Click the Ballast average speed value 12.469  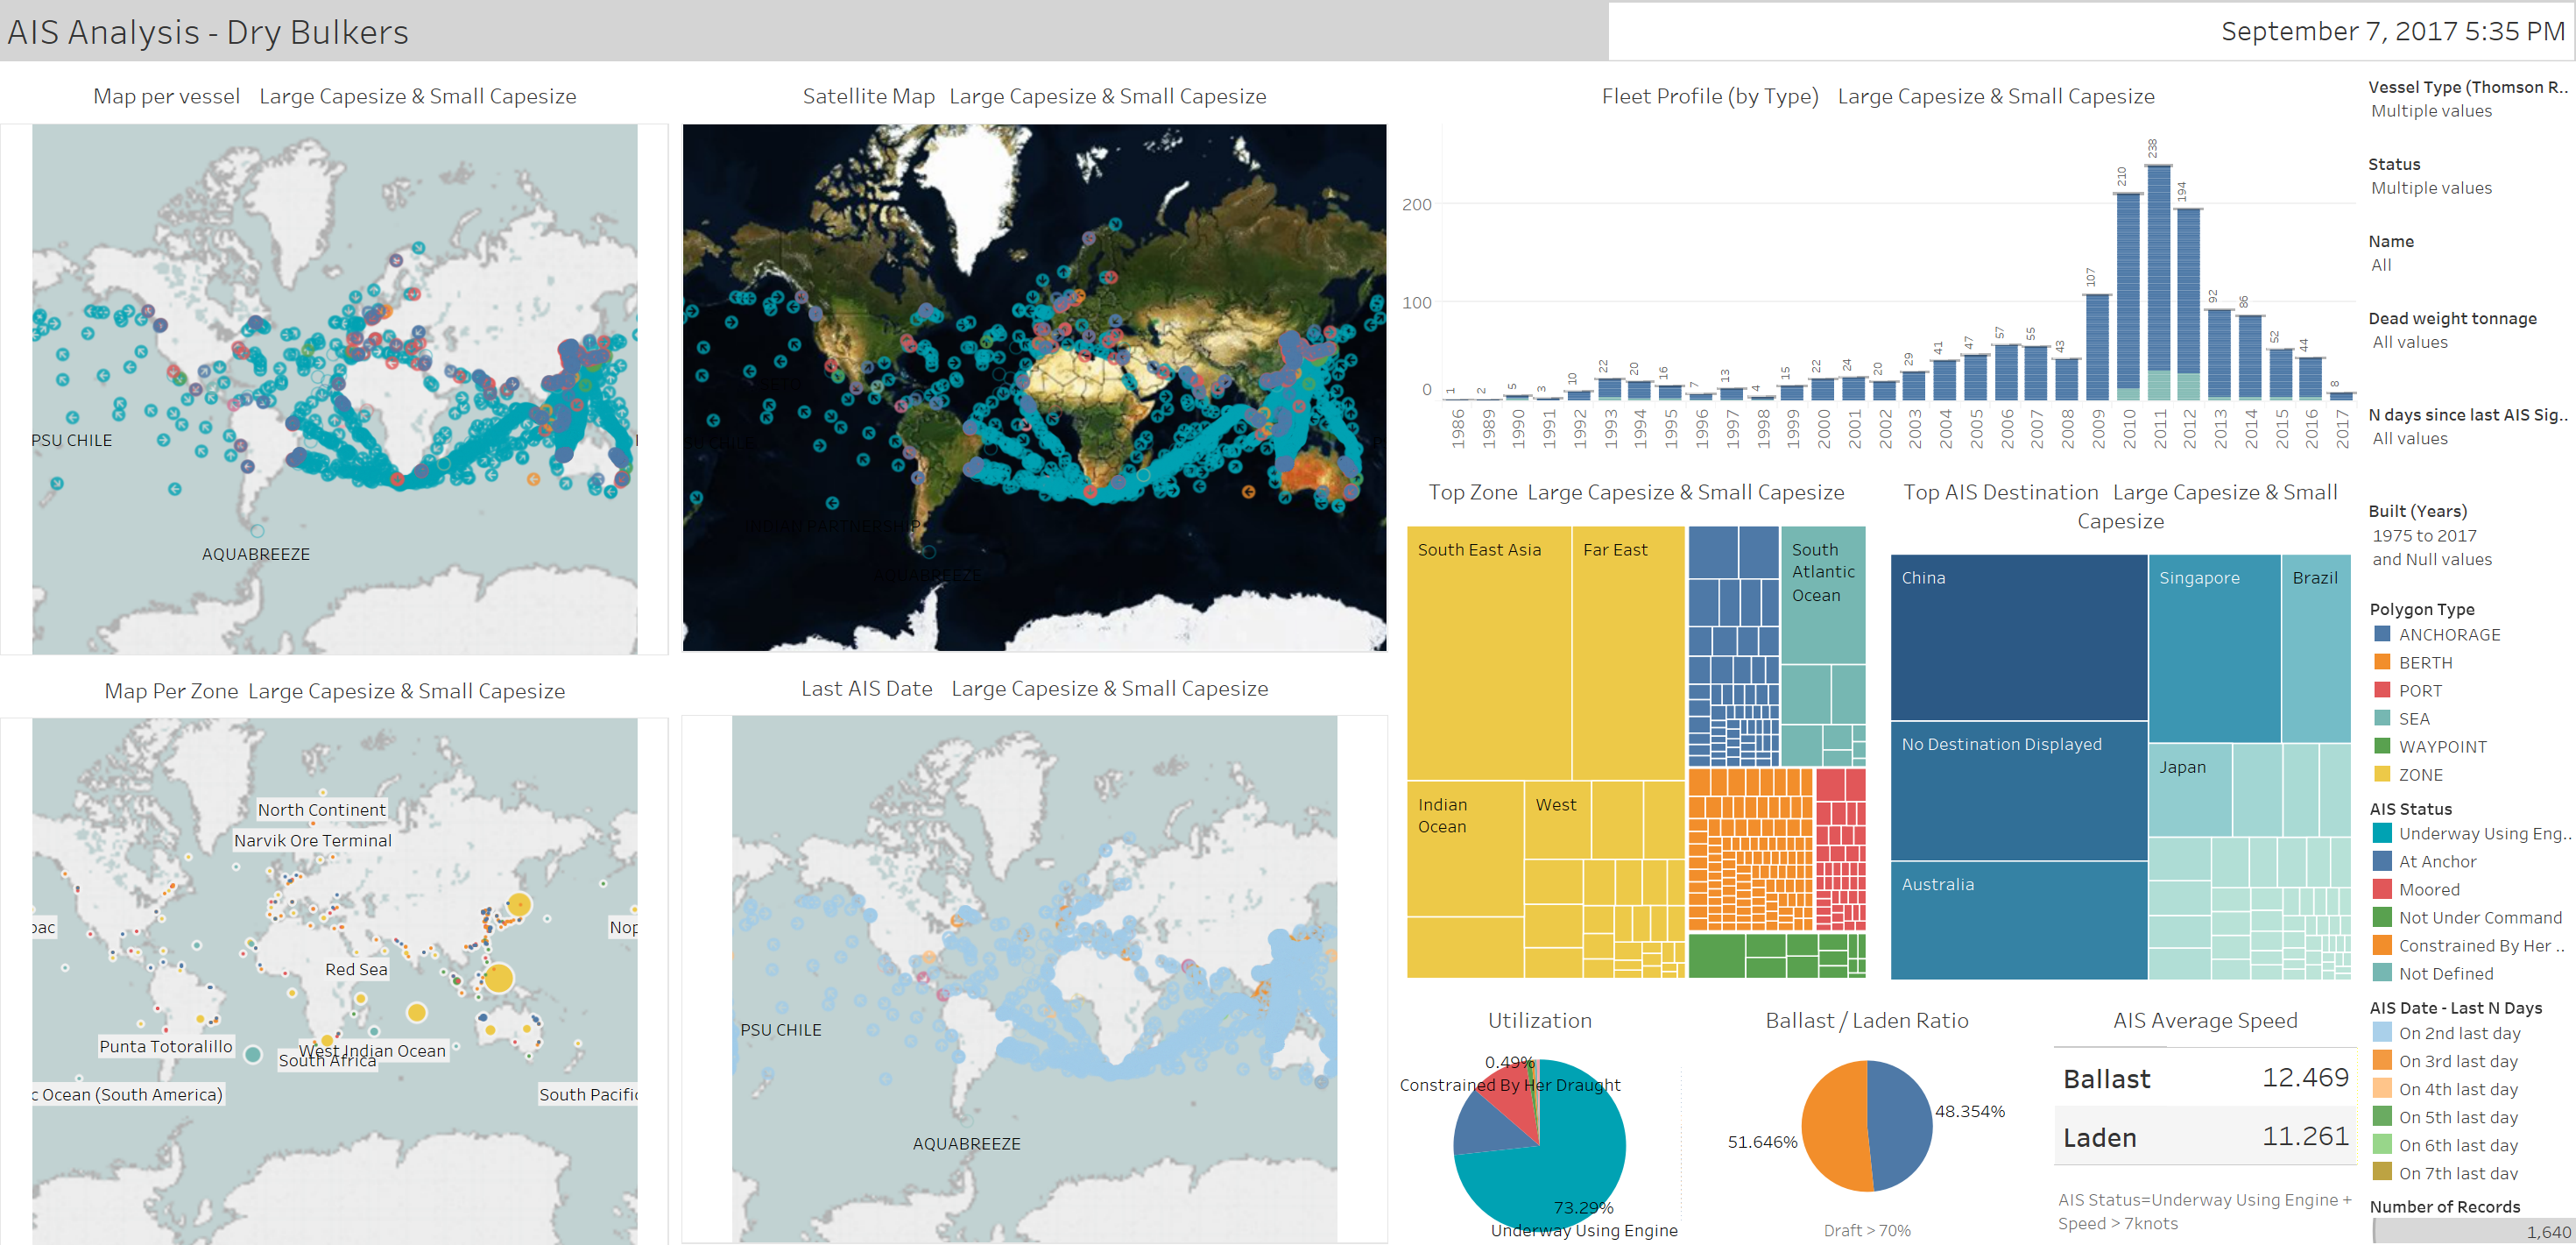pyautogui.click(x=2305, y=1077)
